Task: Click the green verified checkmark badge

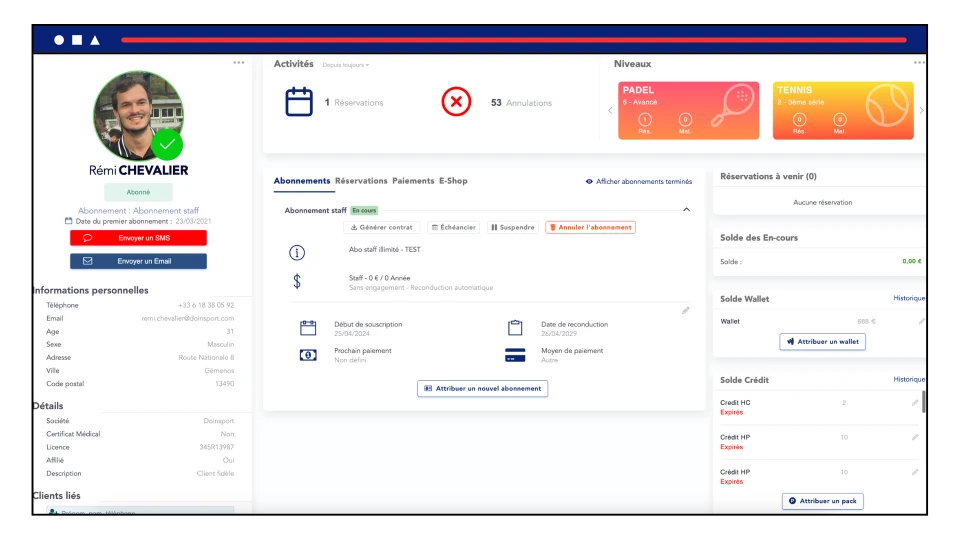Action: pyautogui.click(x=167, y=144)
